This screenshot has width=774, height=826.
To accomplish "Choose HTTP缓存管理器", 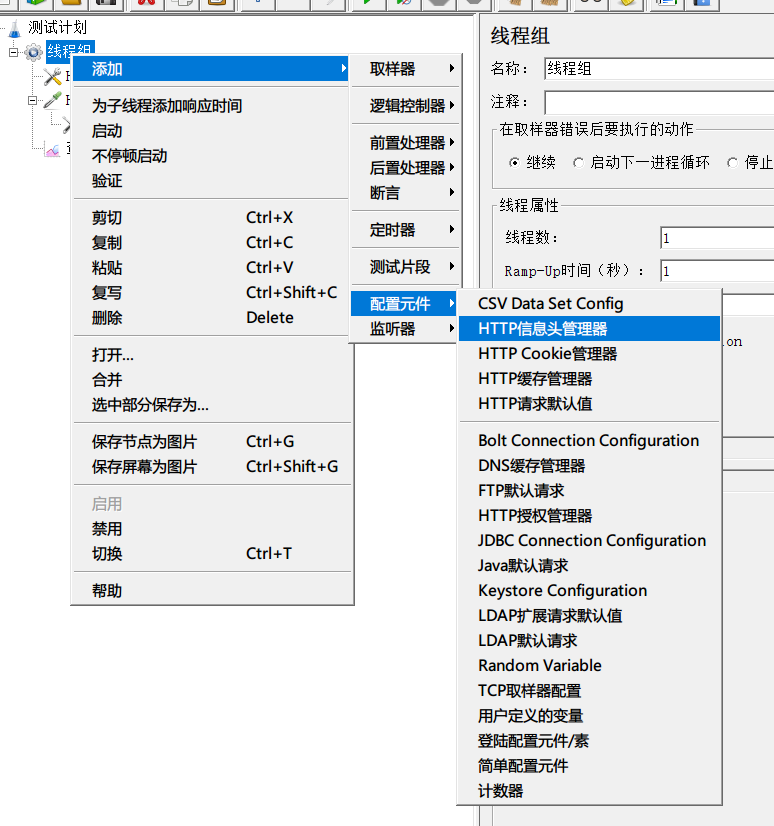I will (x=589, y=379).
